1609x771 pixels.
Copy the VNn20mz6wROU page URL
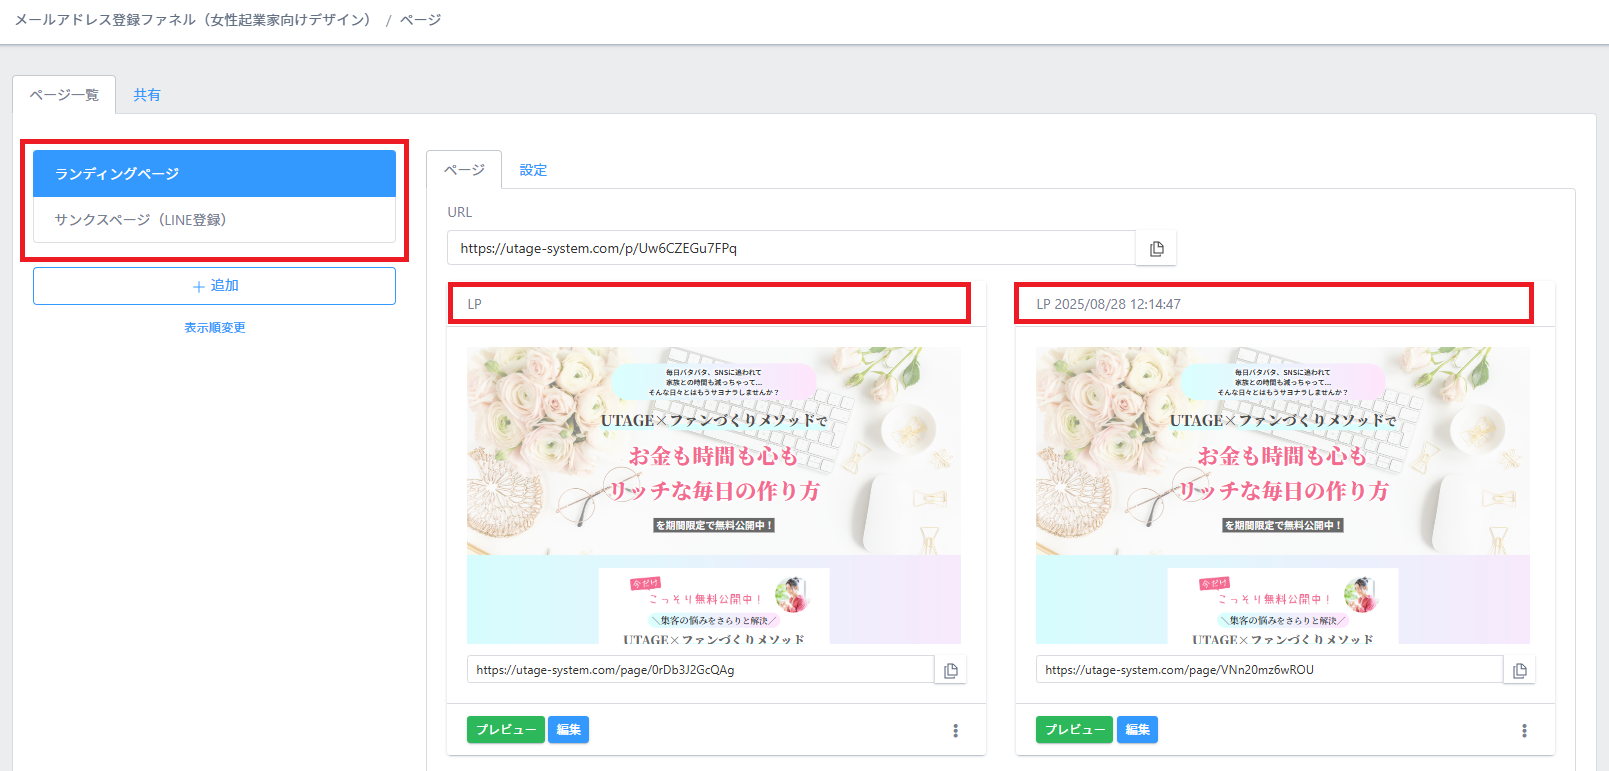pos(1519,670)
